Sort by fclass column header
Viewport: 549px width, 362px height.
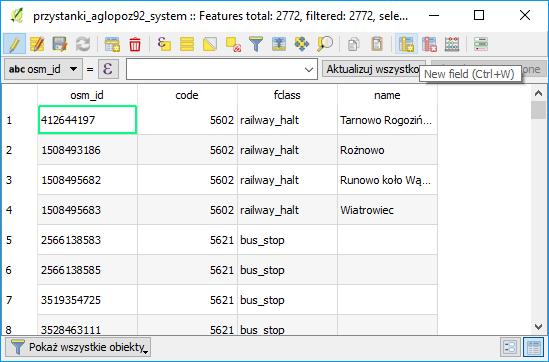point(287,95)
